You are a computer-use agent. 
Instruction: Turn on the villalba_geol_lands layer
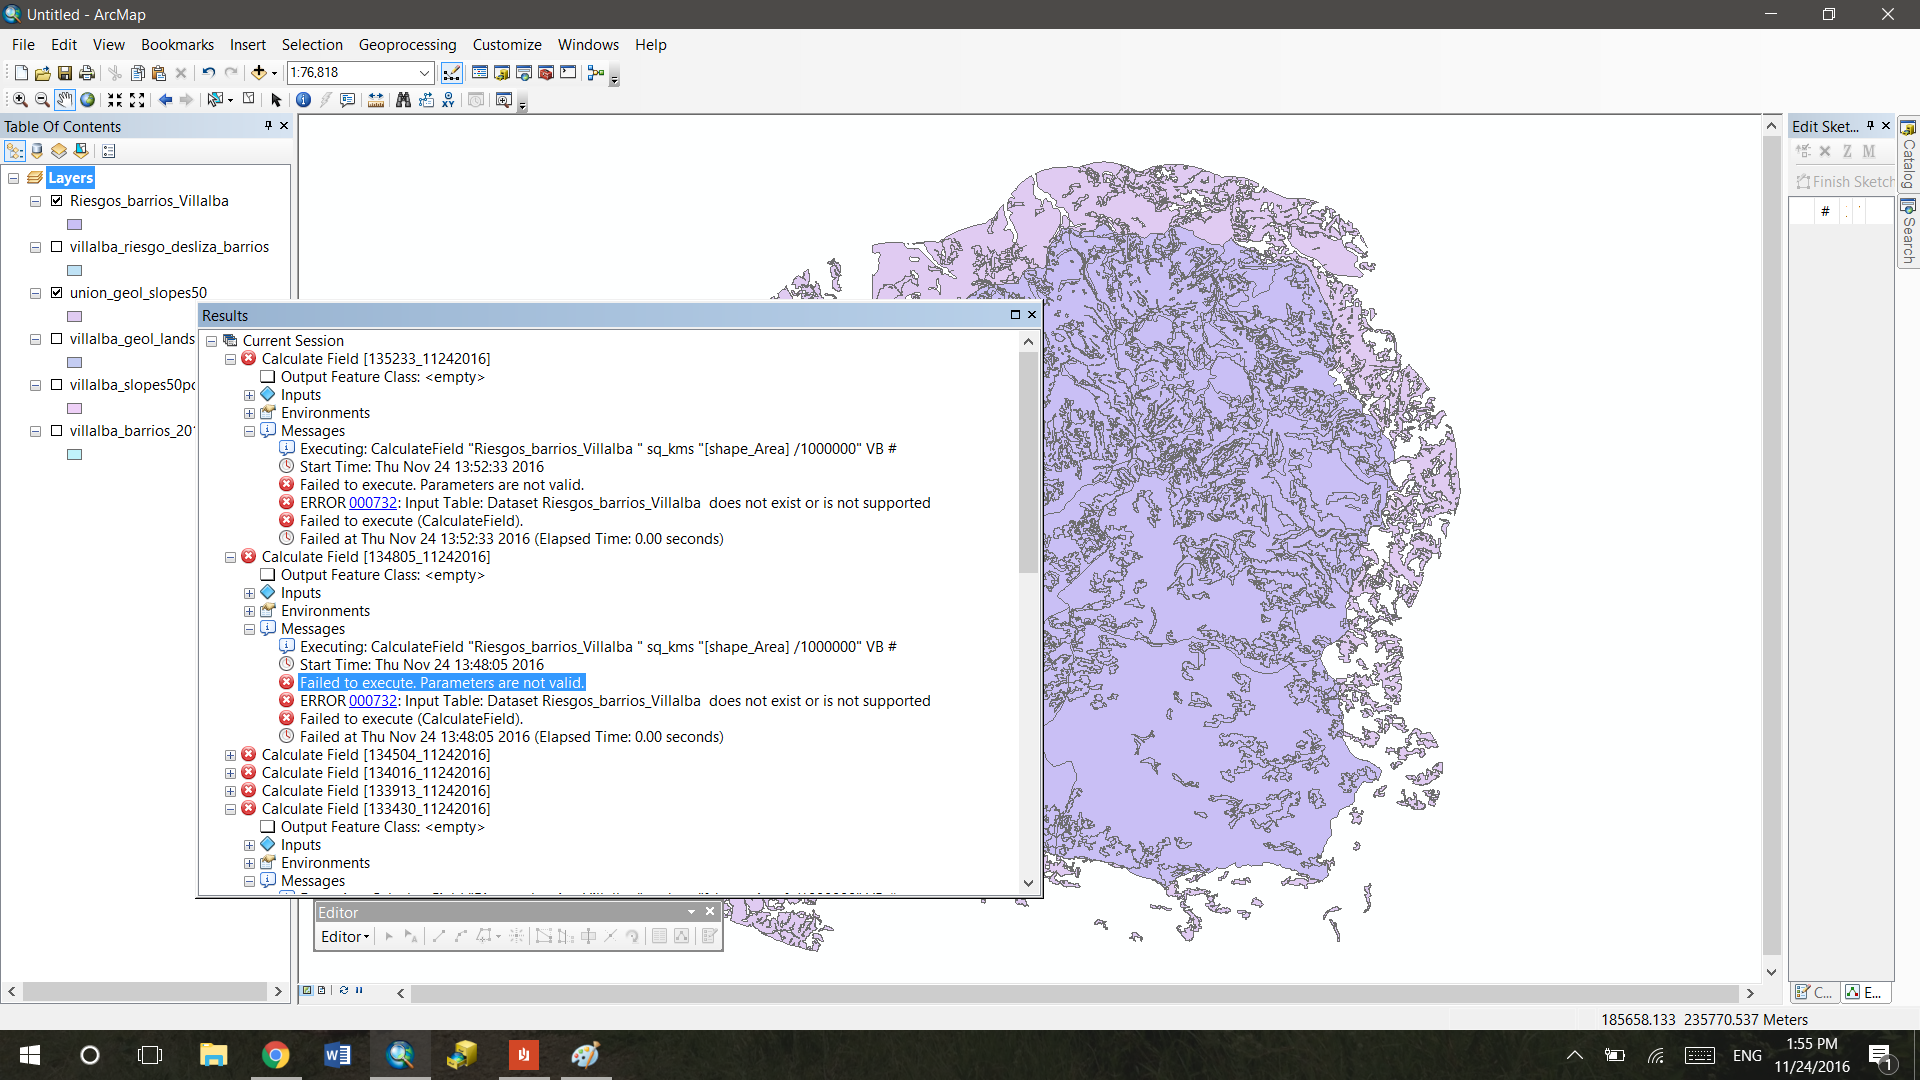pos(57,339)
